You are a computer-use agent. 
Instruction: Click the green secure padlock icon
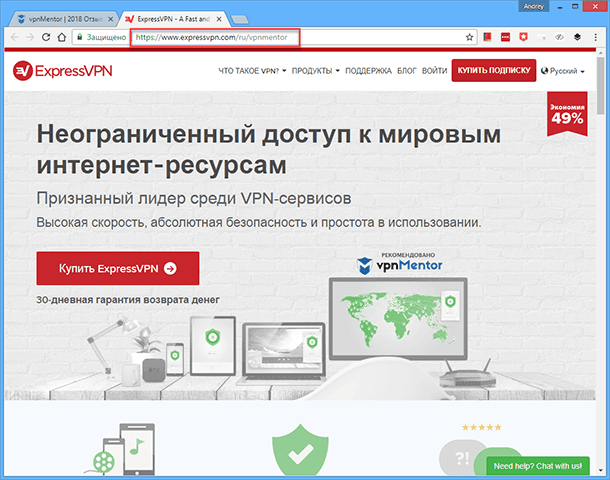(80, 37)
